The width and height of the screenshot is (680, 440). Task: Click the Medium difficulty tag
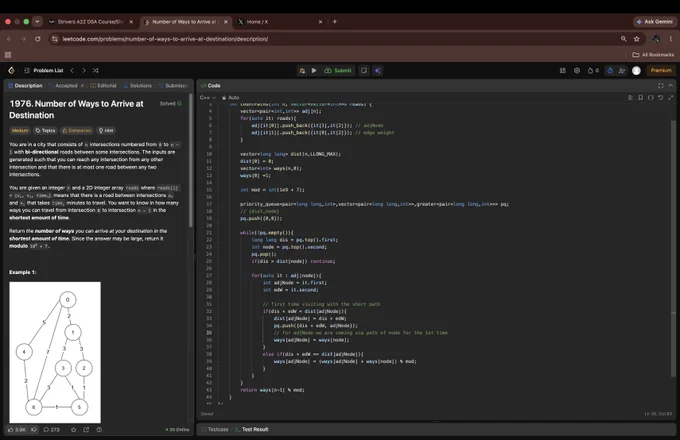[20, 130]
